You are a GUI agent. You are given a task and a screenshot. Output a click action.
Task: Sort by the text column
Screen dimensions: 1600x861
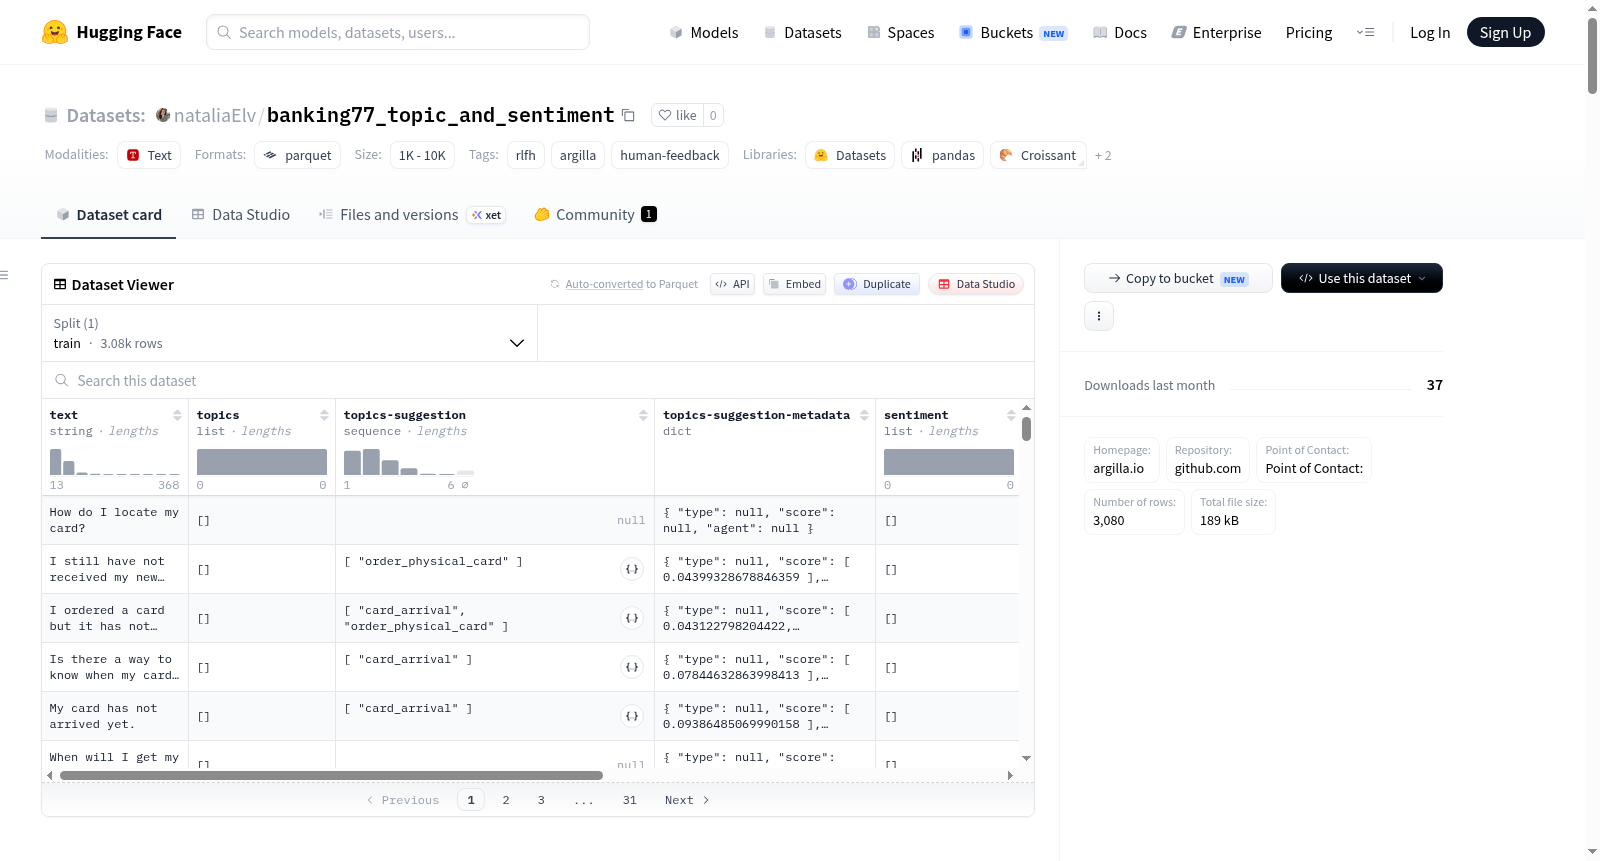(177, 415)
